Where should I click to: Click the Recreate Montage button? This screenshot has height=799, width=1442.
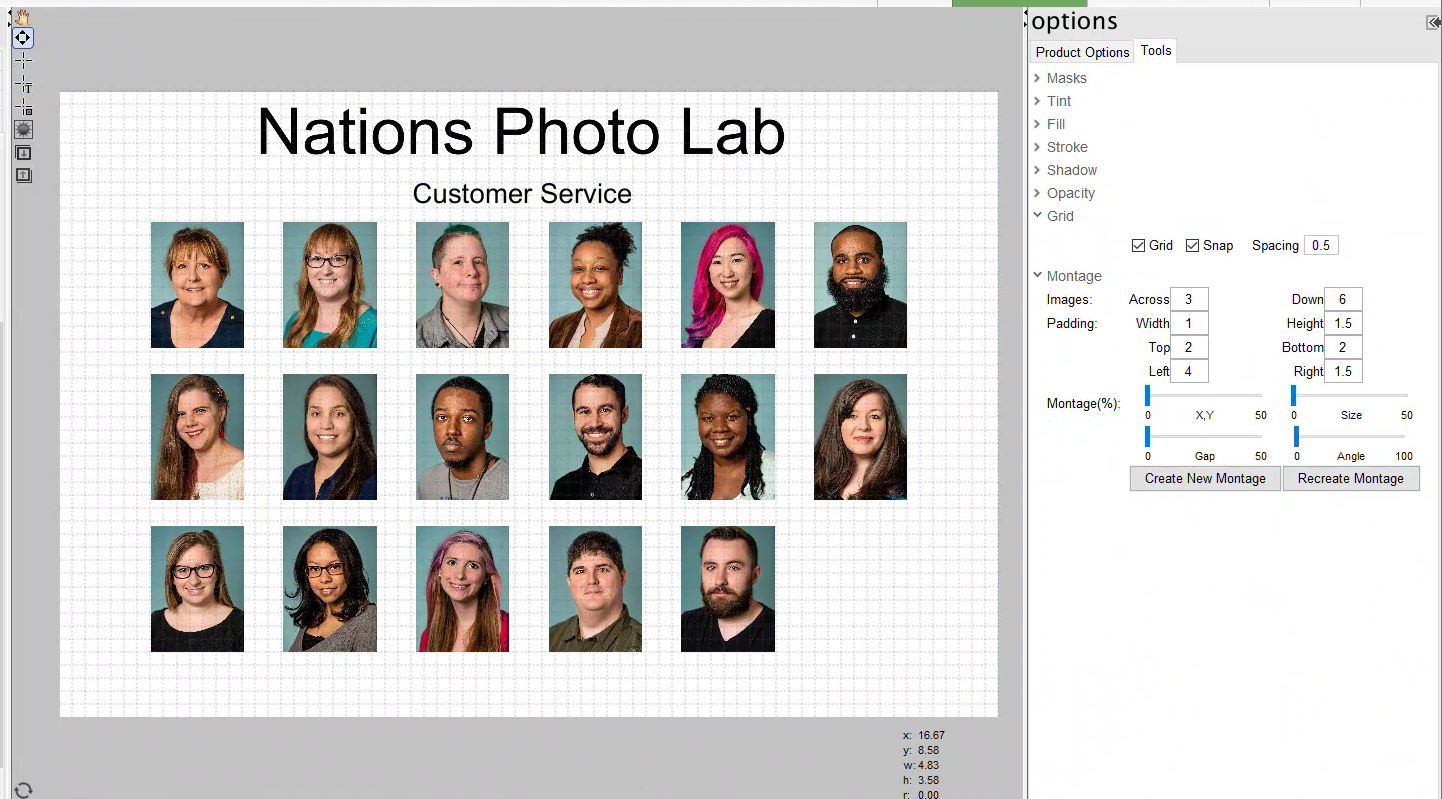coord(1351,478)
